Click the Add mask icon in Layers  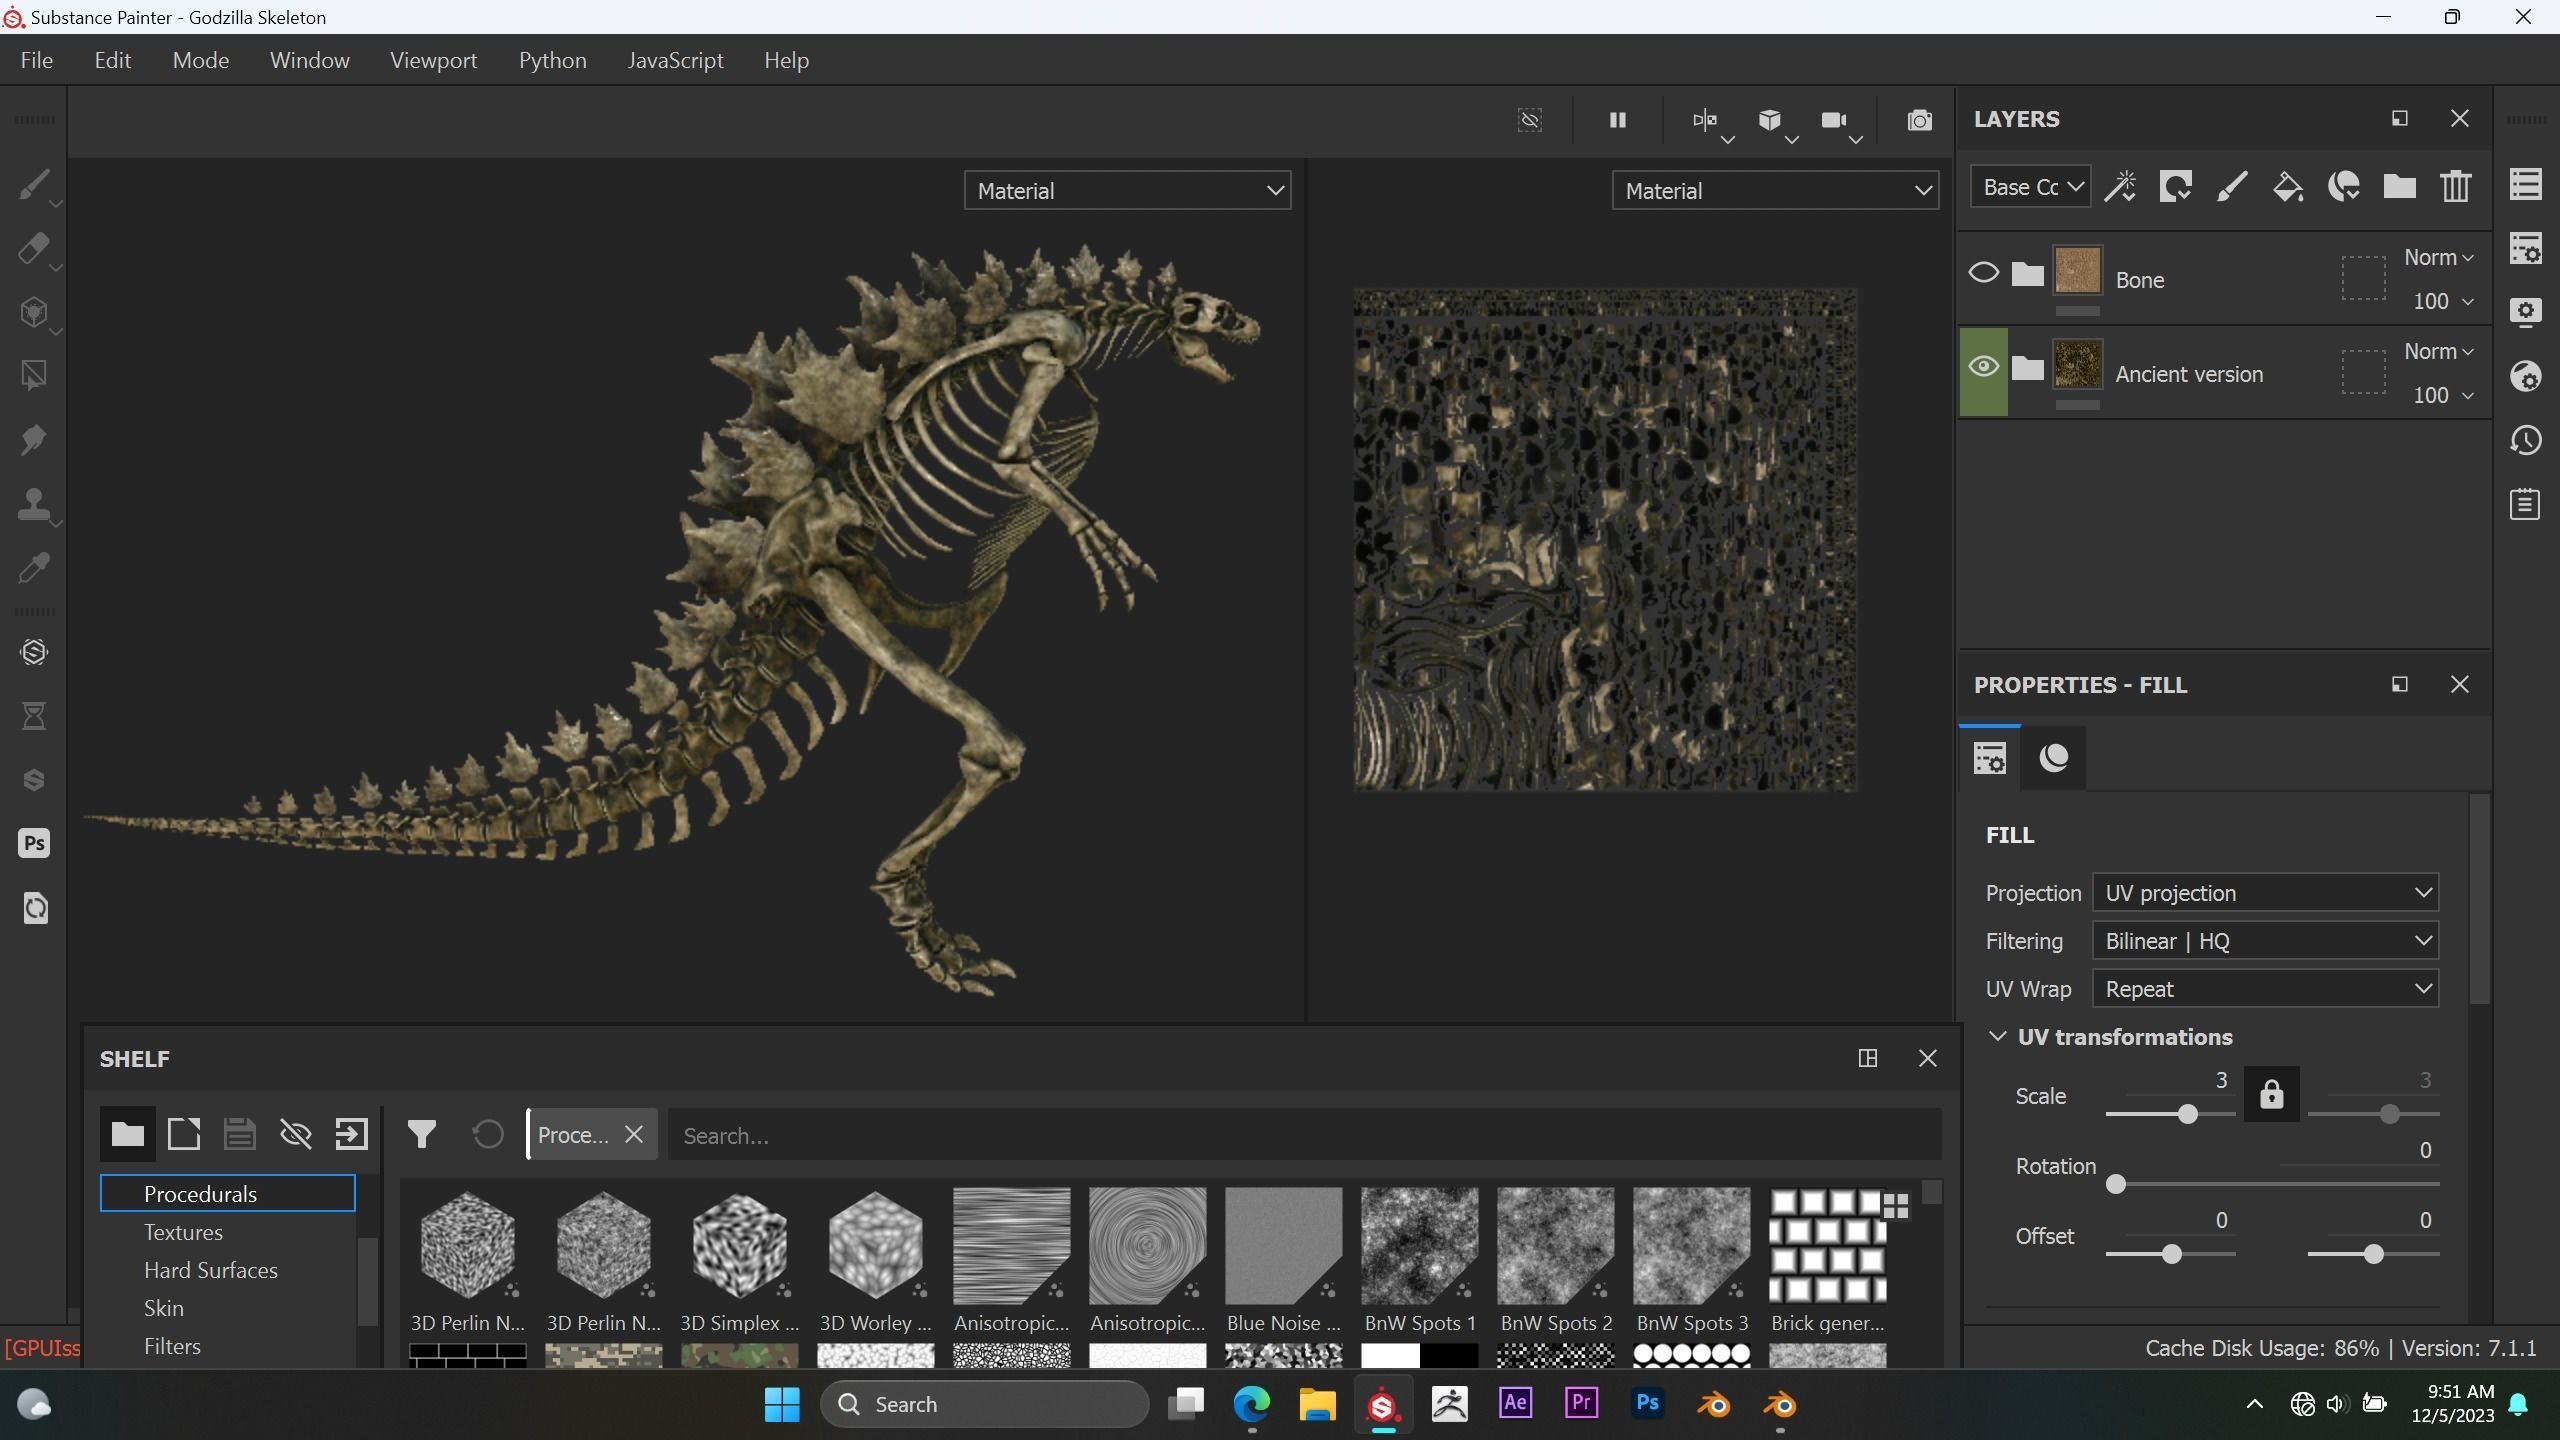coord(2176,187)
